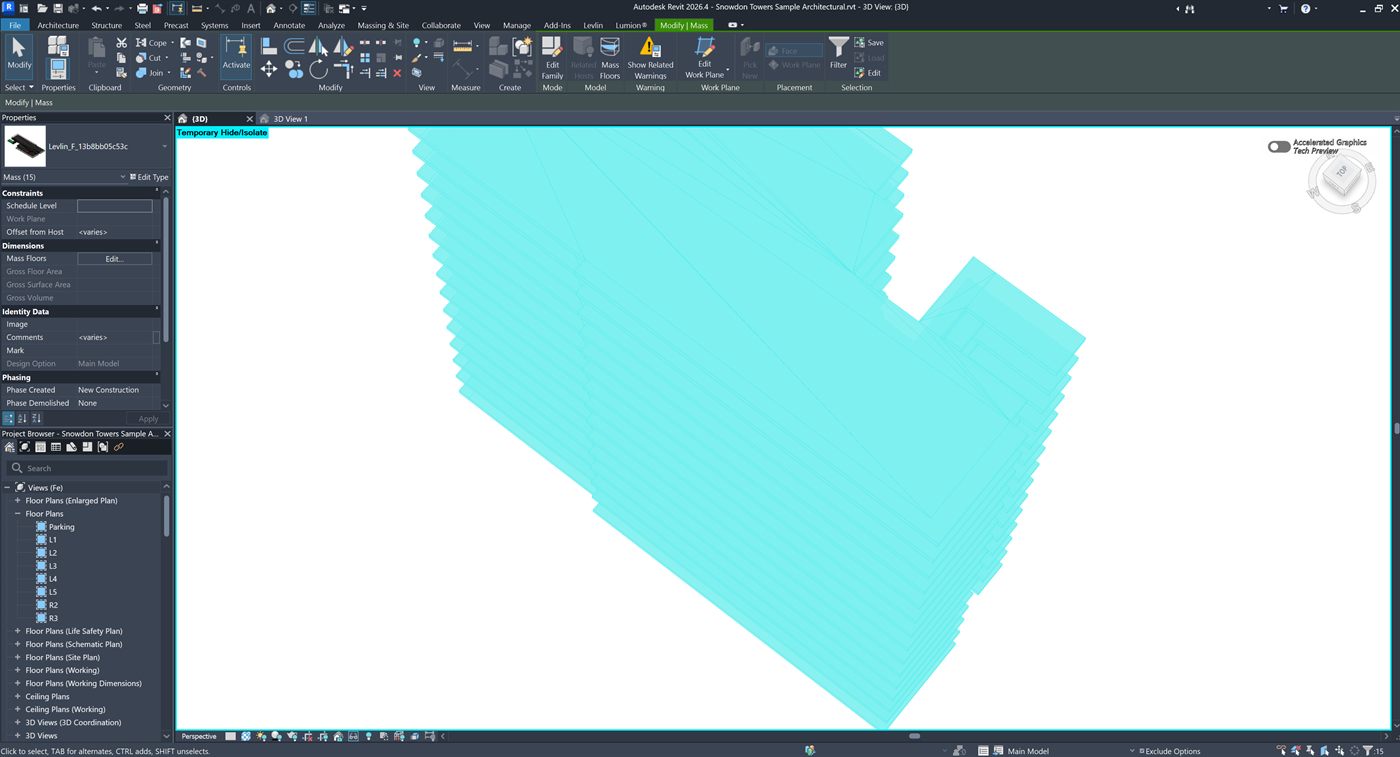This screenshot has width=1400, height=757.
Task: Select the Align tool
Action: click(x=269, y=46)
